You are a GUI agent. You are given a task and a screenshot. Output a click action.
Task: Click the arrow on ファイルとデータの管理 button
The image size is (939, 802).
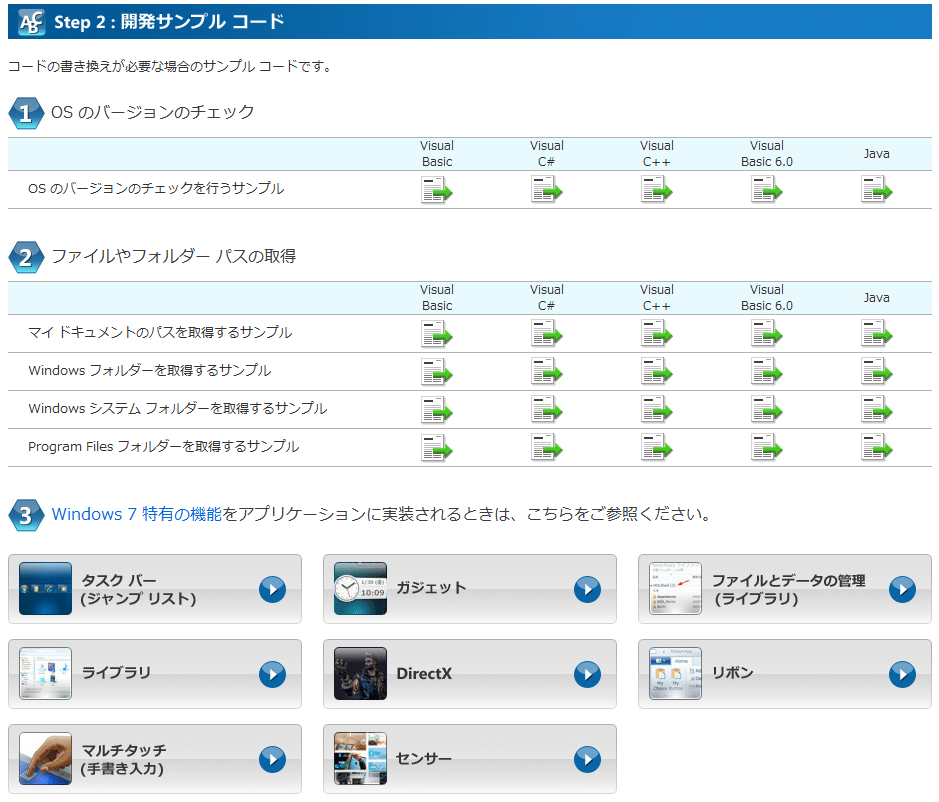click(x=902, y=589)
